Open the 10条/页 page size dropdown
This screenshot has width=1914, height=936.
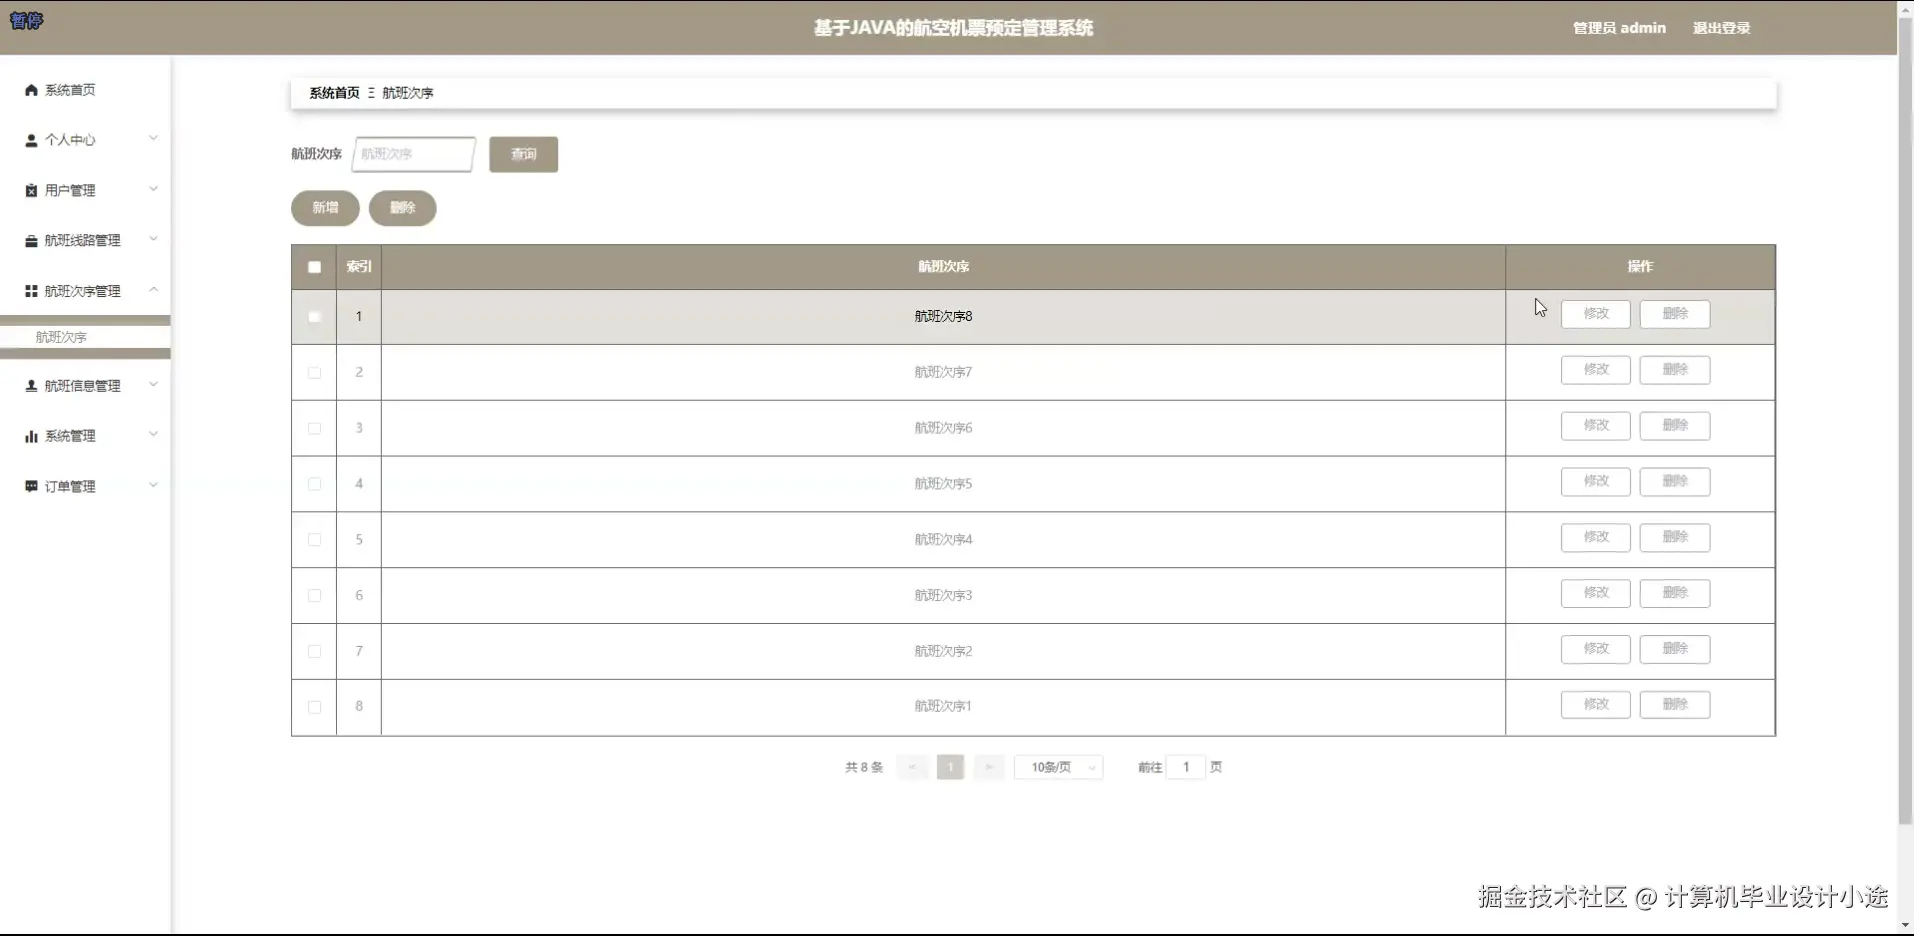tap(1058, 767)
